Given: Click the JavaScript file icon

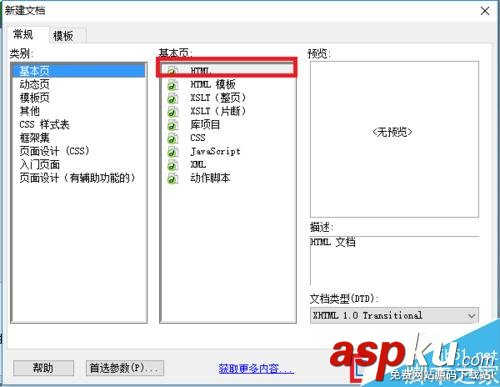Looking at the screenshot, I should coord(172,152).
